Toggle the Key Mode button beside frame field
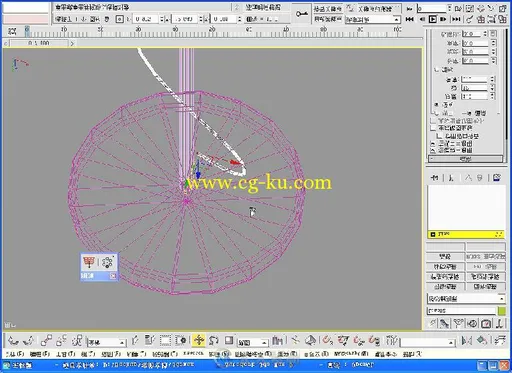Viewport: 512px width, 373px height. (409, 9)
